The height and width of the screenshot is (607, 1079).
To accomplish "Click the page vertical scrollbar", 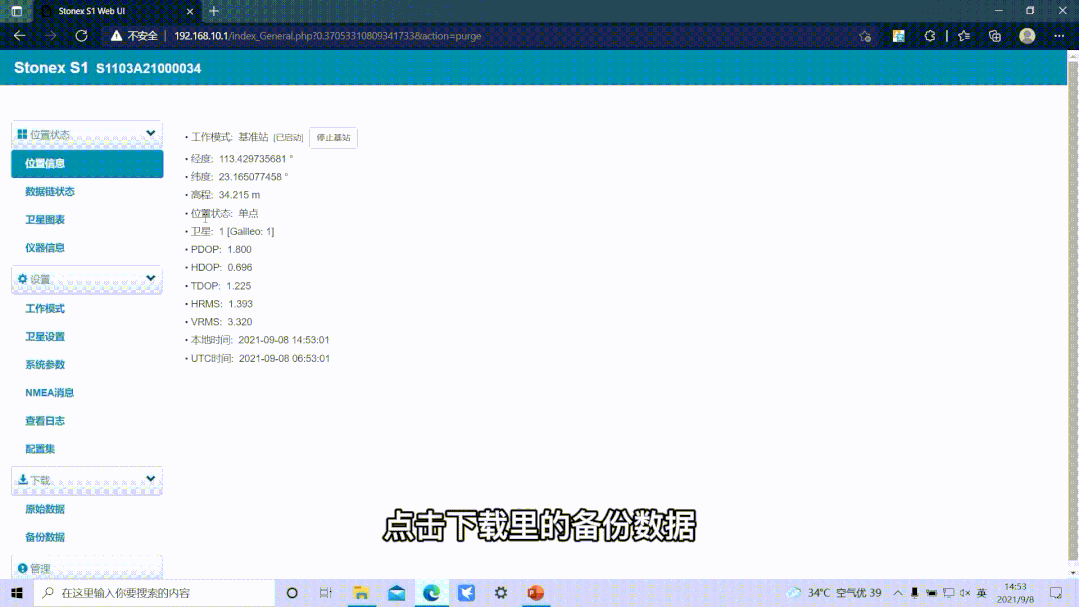I will tap(1073, 300).
